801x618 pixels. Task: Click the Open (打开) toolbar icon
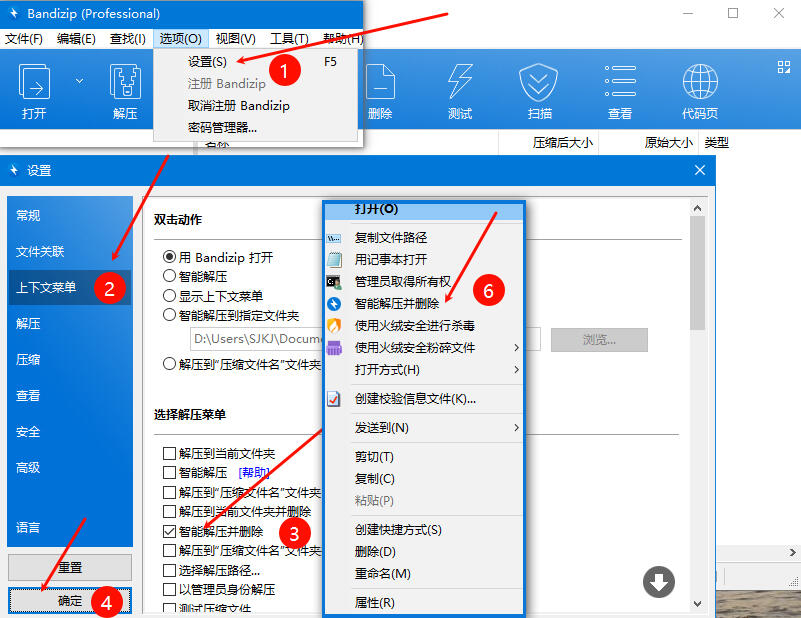coord(34,81)
